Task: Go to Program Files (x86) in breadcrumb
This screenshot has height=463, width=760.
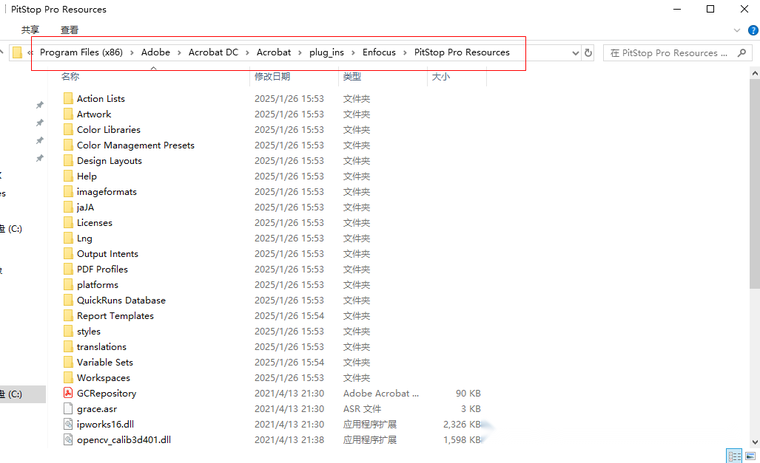Action: tap(81, 52)
